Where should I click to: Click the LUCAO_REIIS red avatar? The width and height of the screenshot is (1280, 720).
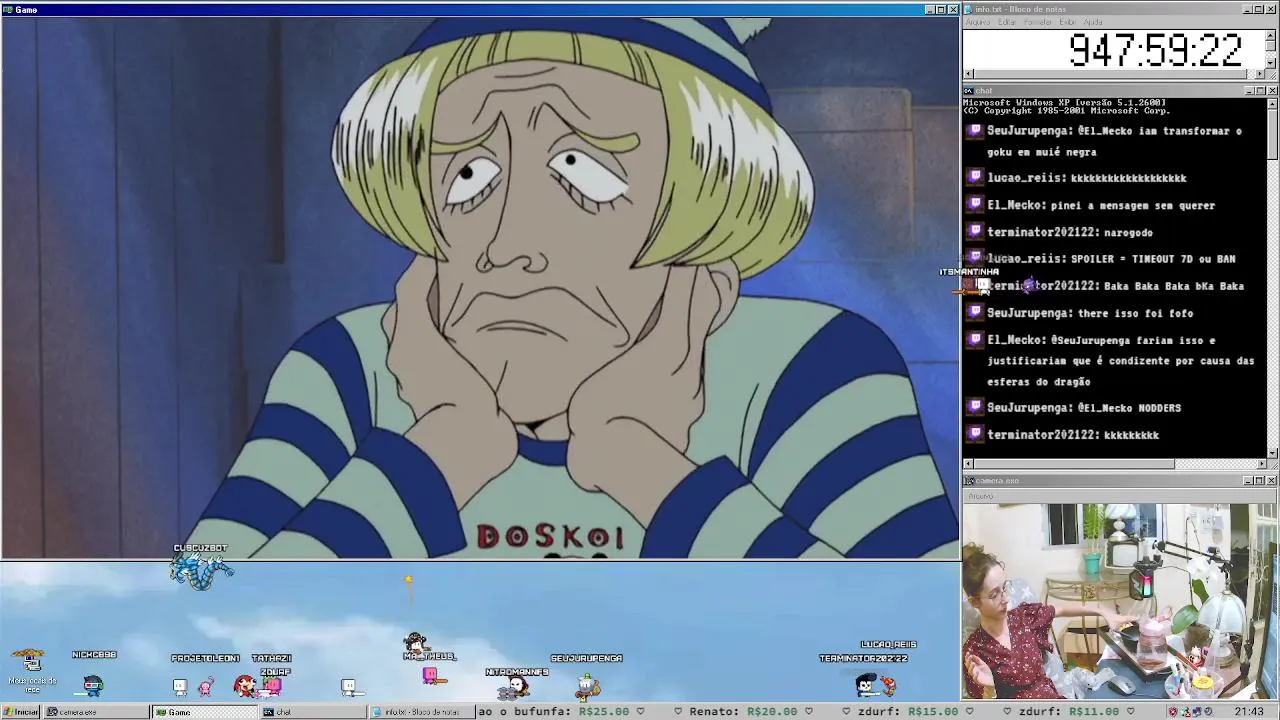pyautogui.click(x=888, y=685)
